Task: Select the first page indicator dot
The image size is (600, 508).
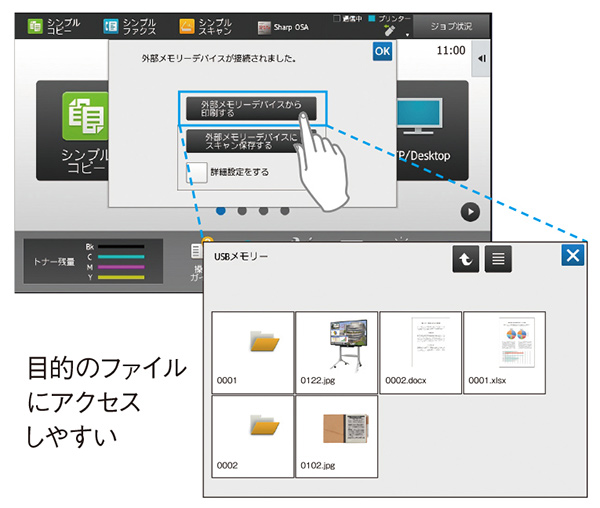Action: coord(219,211)
